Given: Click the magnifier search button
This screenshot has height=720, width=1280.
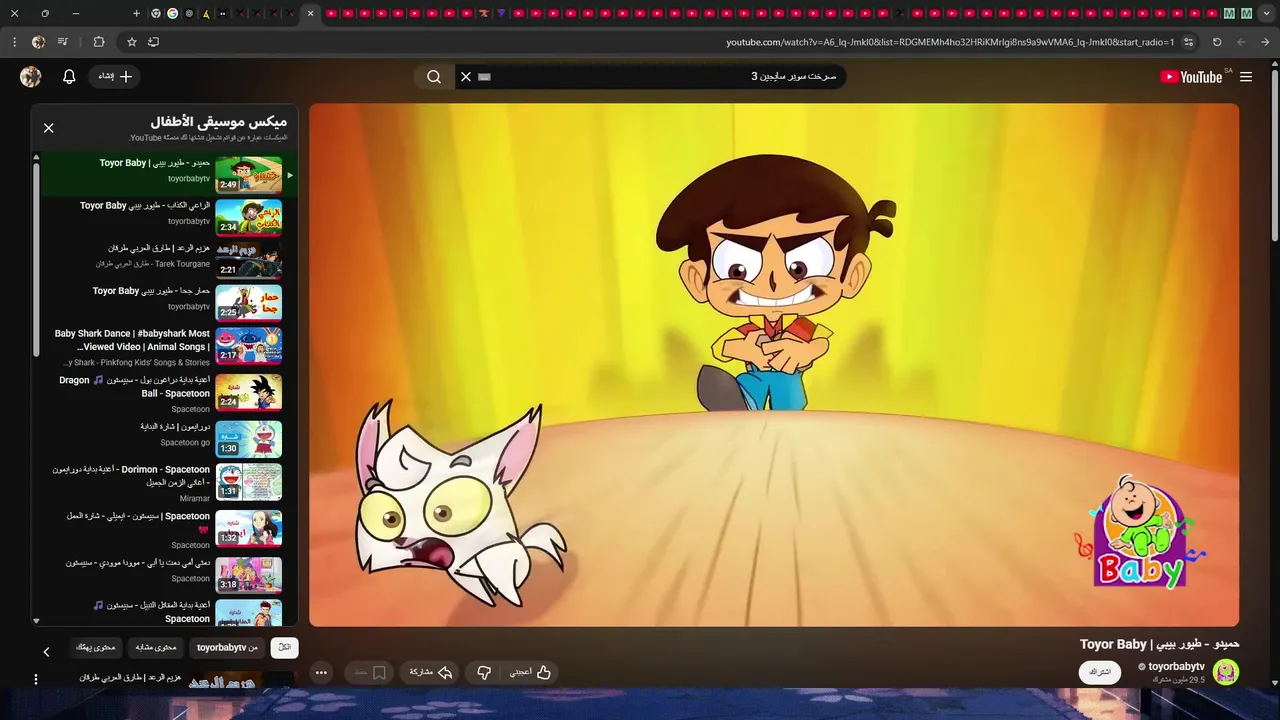Looking at the screenshot, I should pyautogui.click(x=434, y=77).
